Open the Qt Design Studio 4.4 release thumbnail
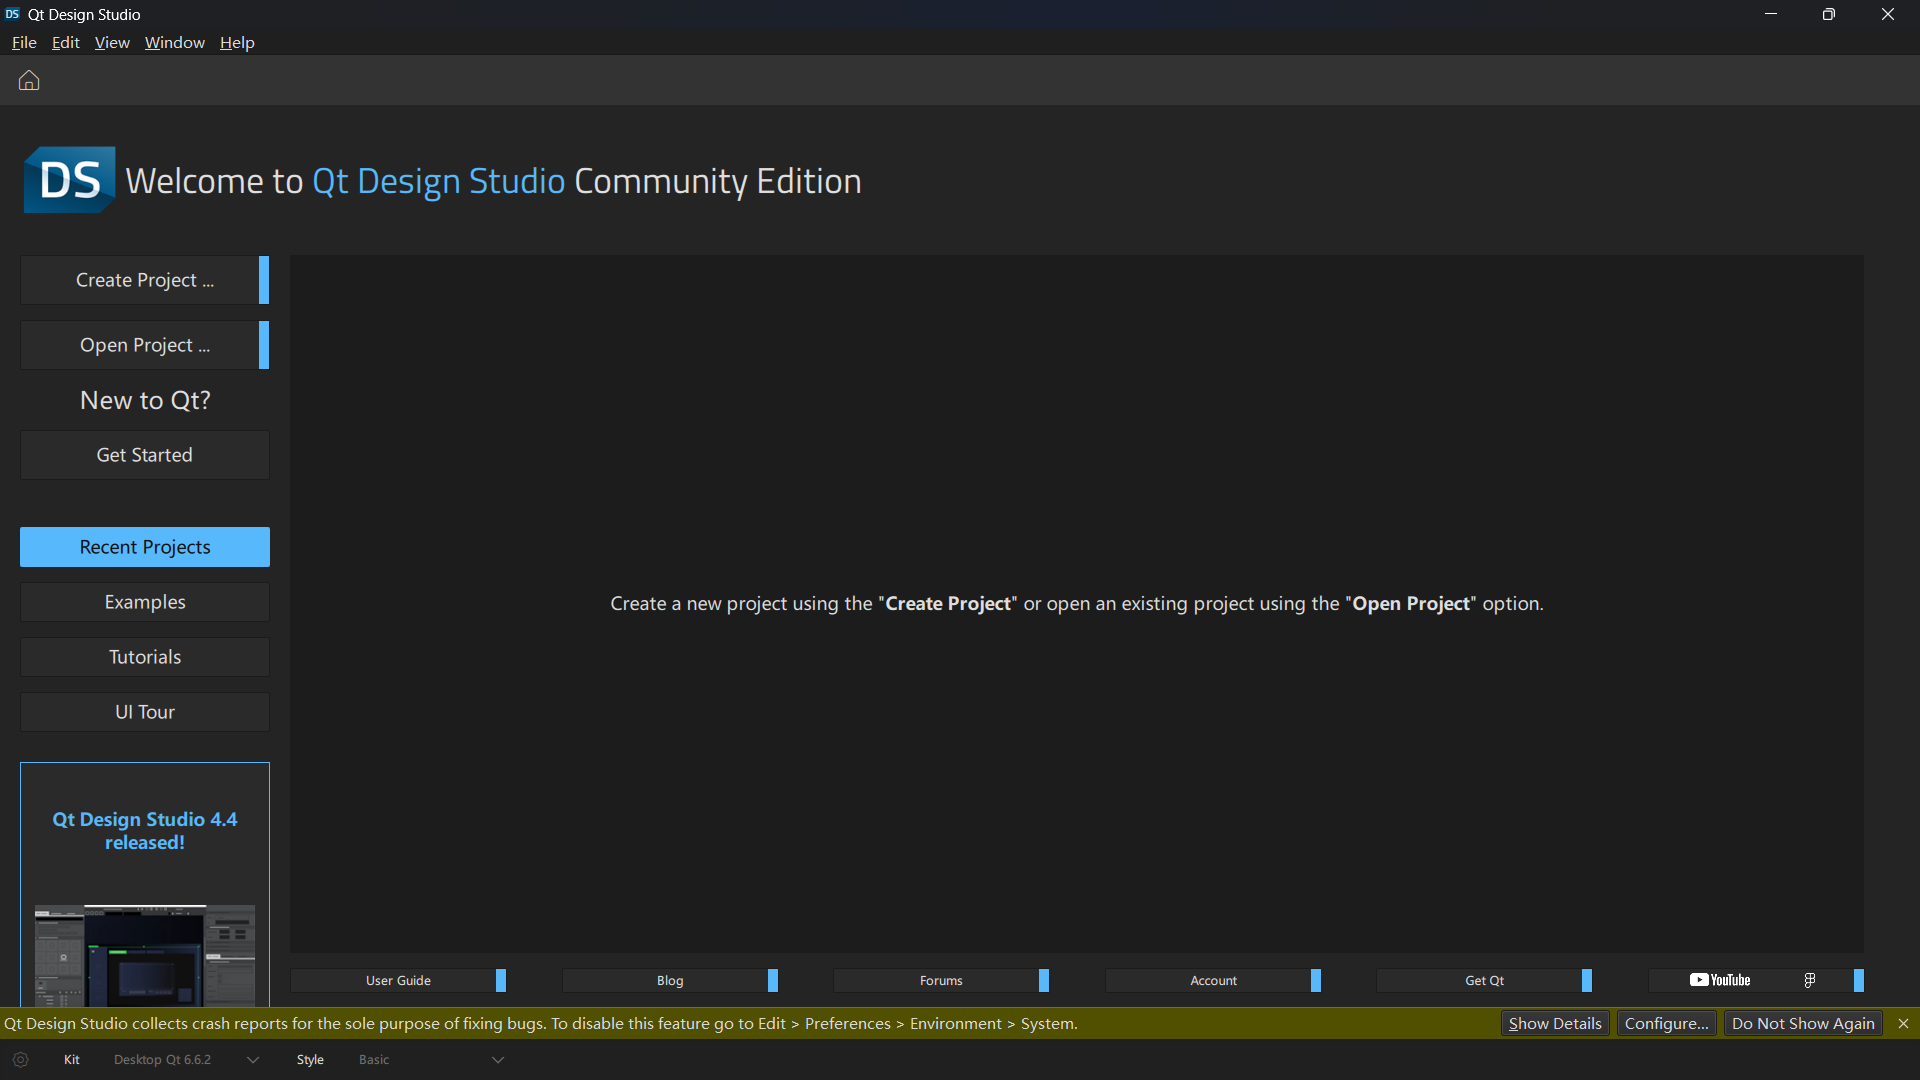Viewport: 1920px width, 1080px height. click(145, 953)
